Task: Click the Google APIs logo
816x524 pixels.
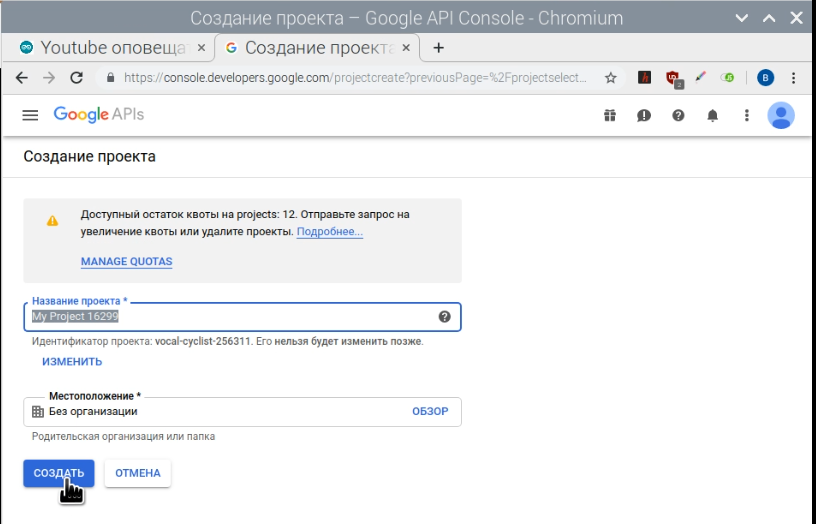Action: tap(99, 114)
